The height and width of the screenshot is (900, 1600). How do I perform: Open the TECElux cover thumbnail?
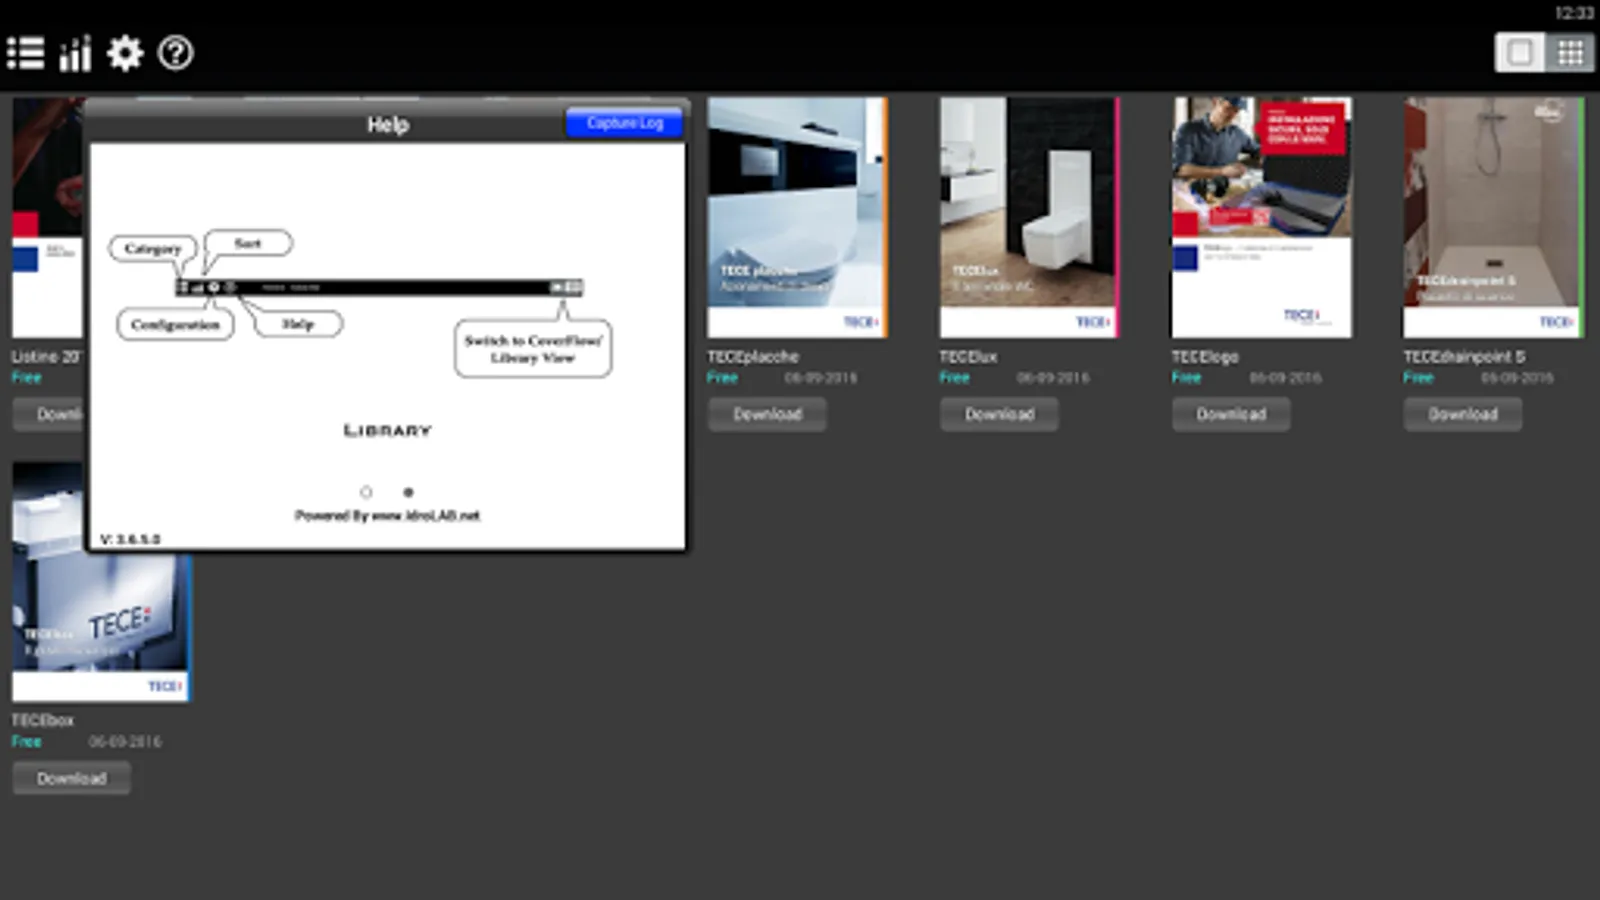(x=1029, y=217)
